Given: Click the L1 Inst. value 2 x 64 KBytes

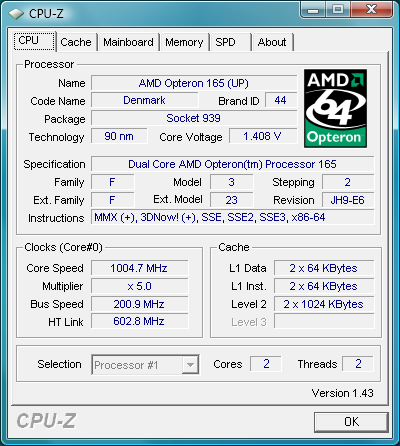Looking at the screenshot, I should point(324,286).
